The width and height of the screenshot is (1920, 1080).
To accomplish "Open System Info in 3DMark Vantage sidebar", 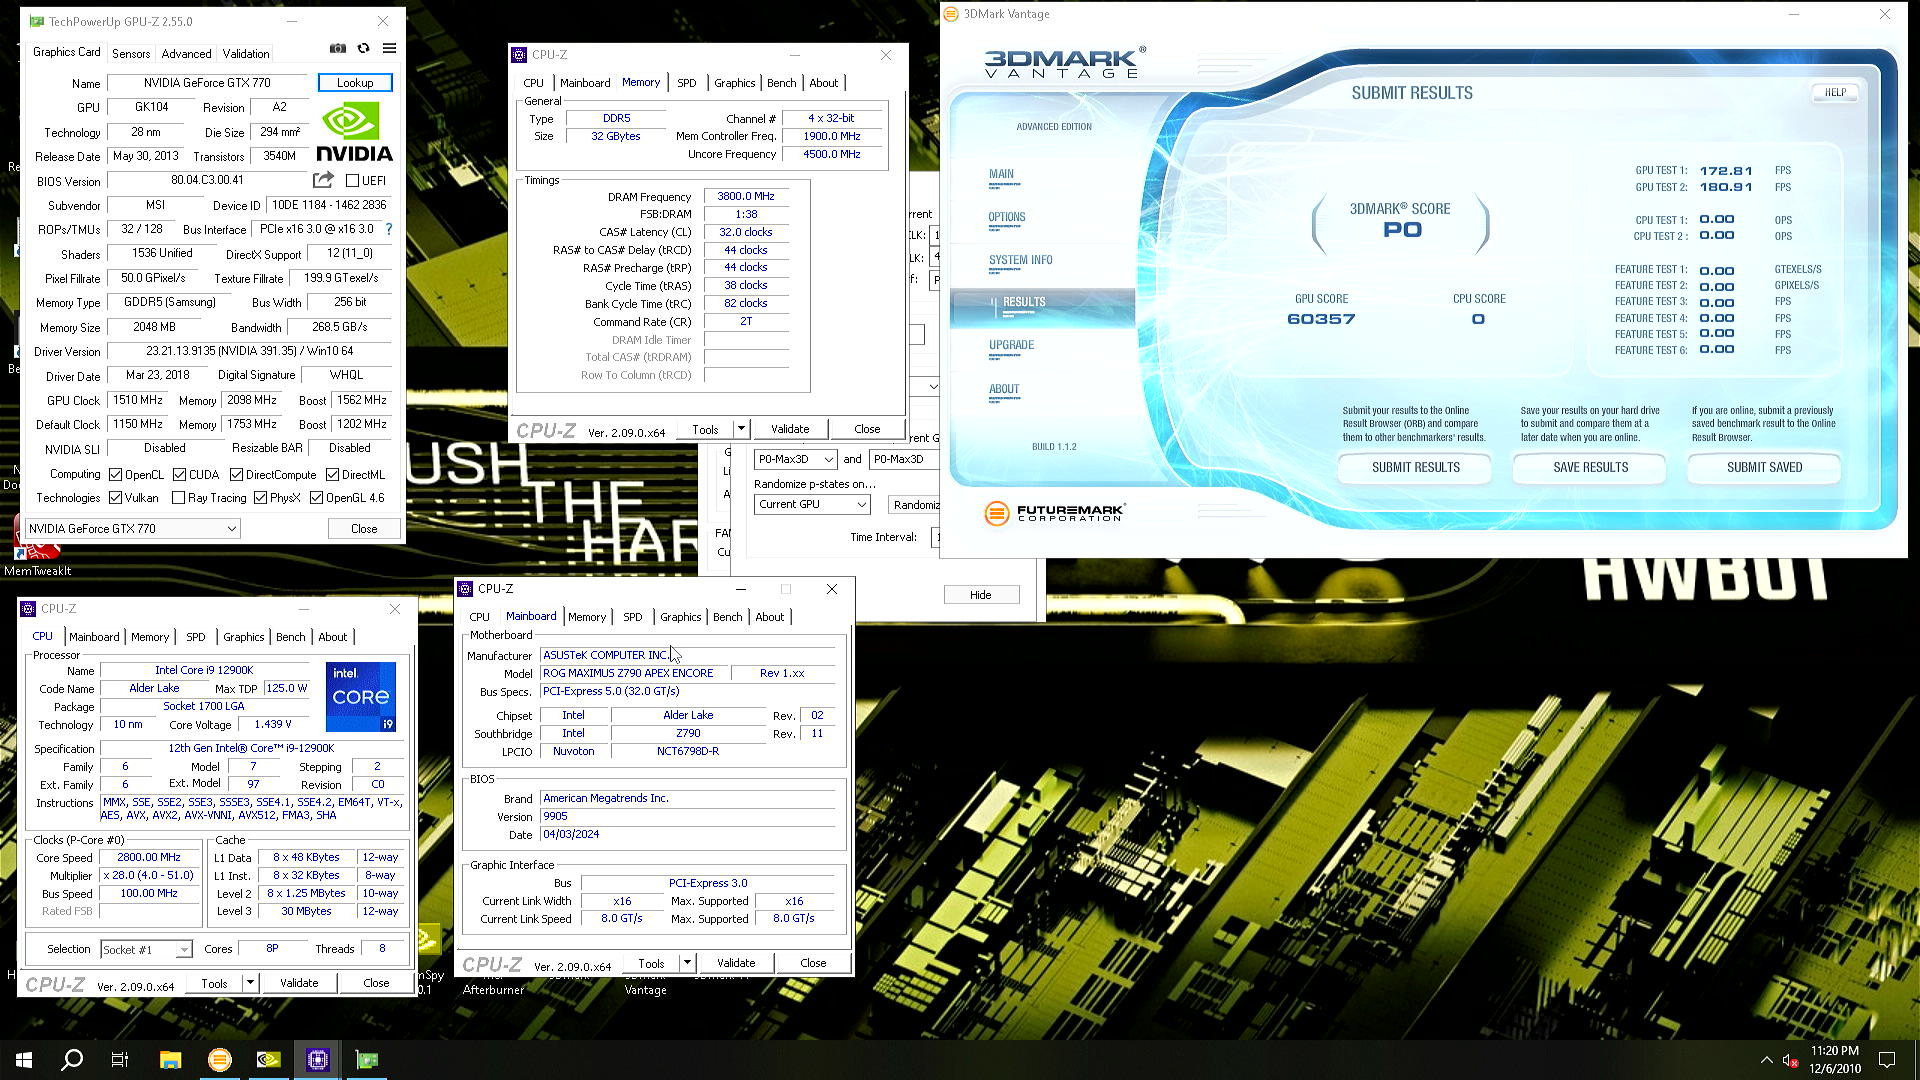I will [x=1020, y=260].
